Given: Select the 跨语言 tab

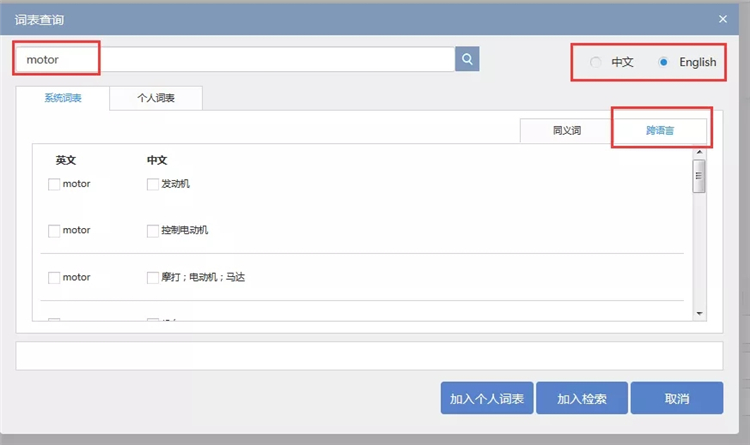Looking at the screenshot, I should pos(660,131).
